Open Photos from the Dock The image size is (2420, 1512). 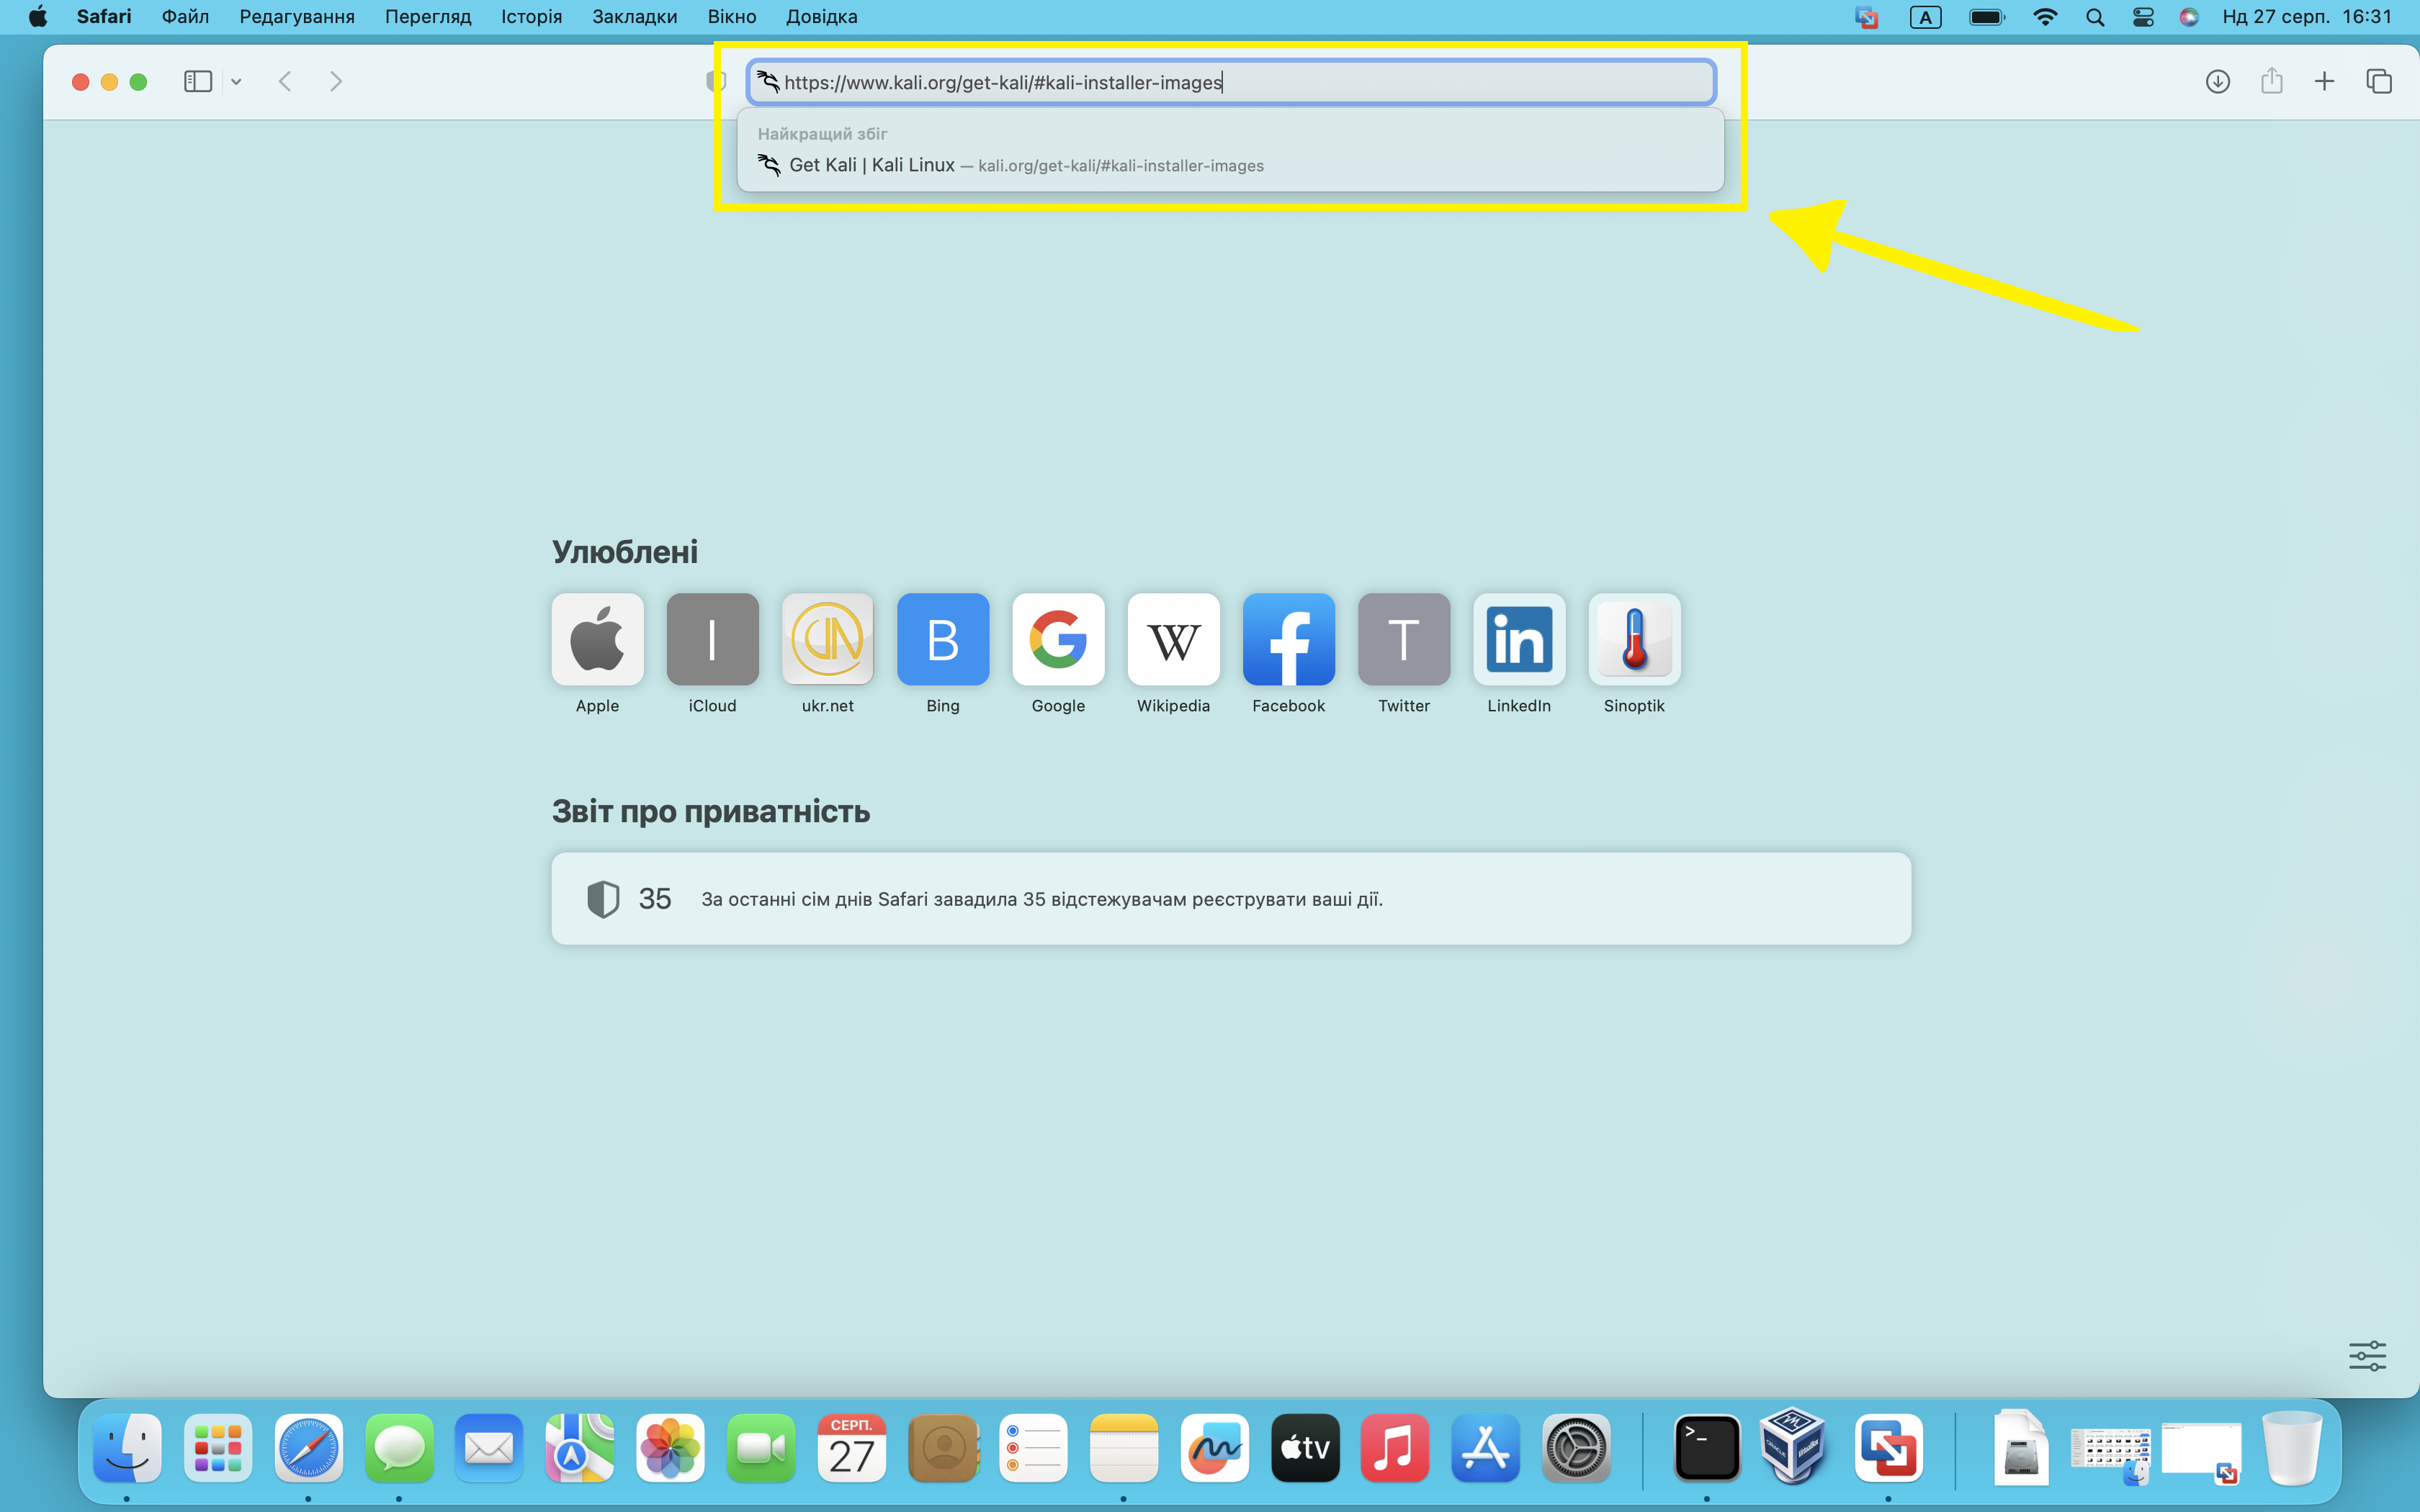pos(670,1447)
